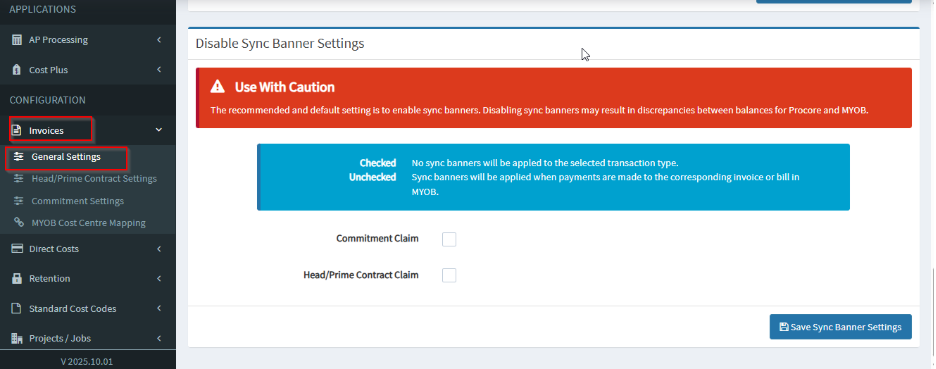The width and height of the screenshot is (936, 369).
Task: Tick the Commitment Claim checkbox
Action: (449, 239)
